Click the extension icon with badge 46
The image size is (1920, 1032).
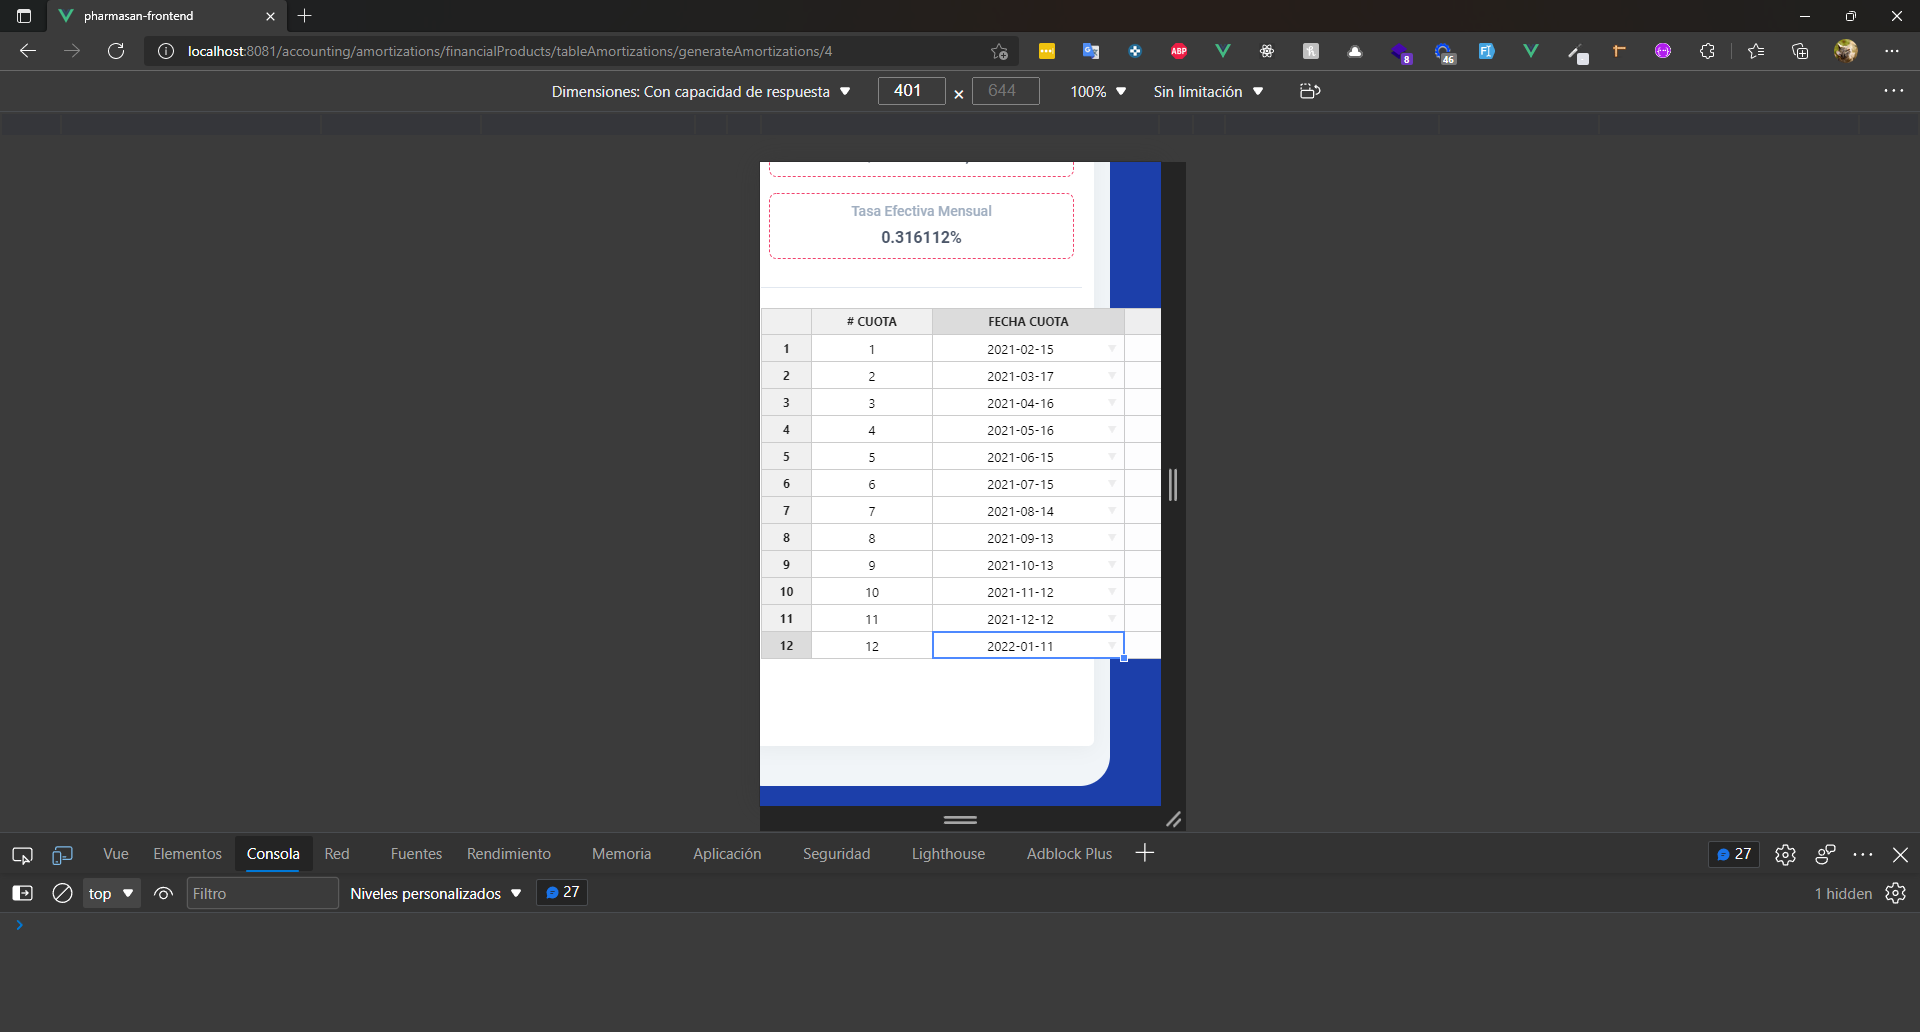point(1443,52)
